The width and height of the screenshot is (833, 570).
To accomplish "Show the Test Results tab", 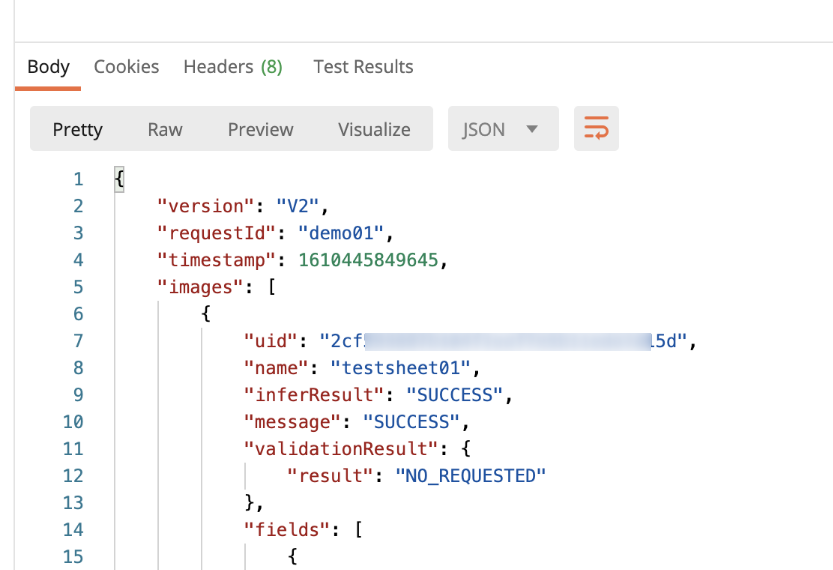I will tap(363, 67).
